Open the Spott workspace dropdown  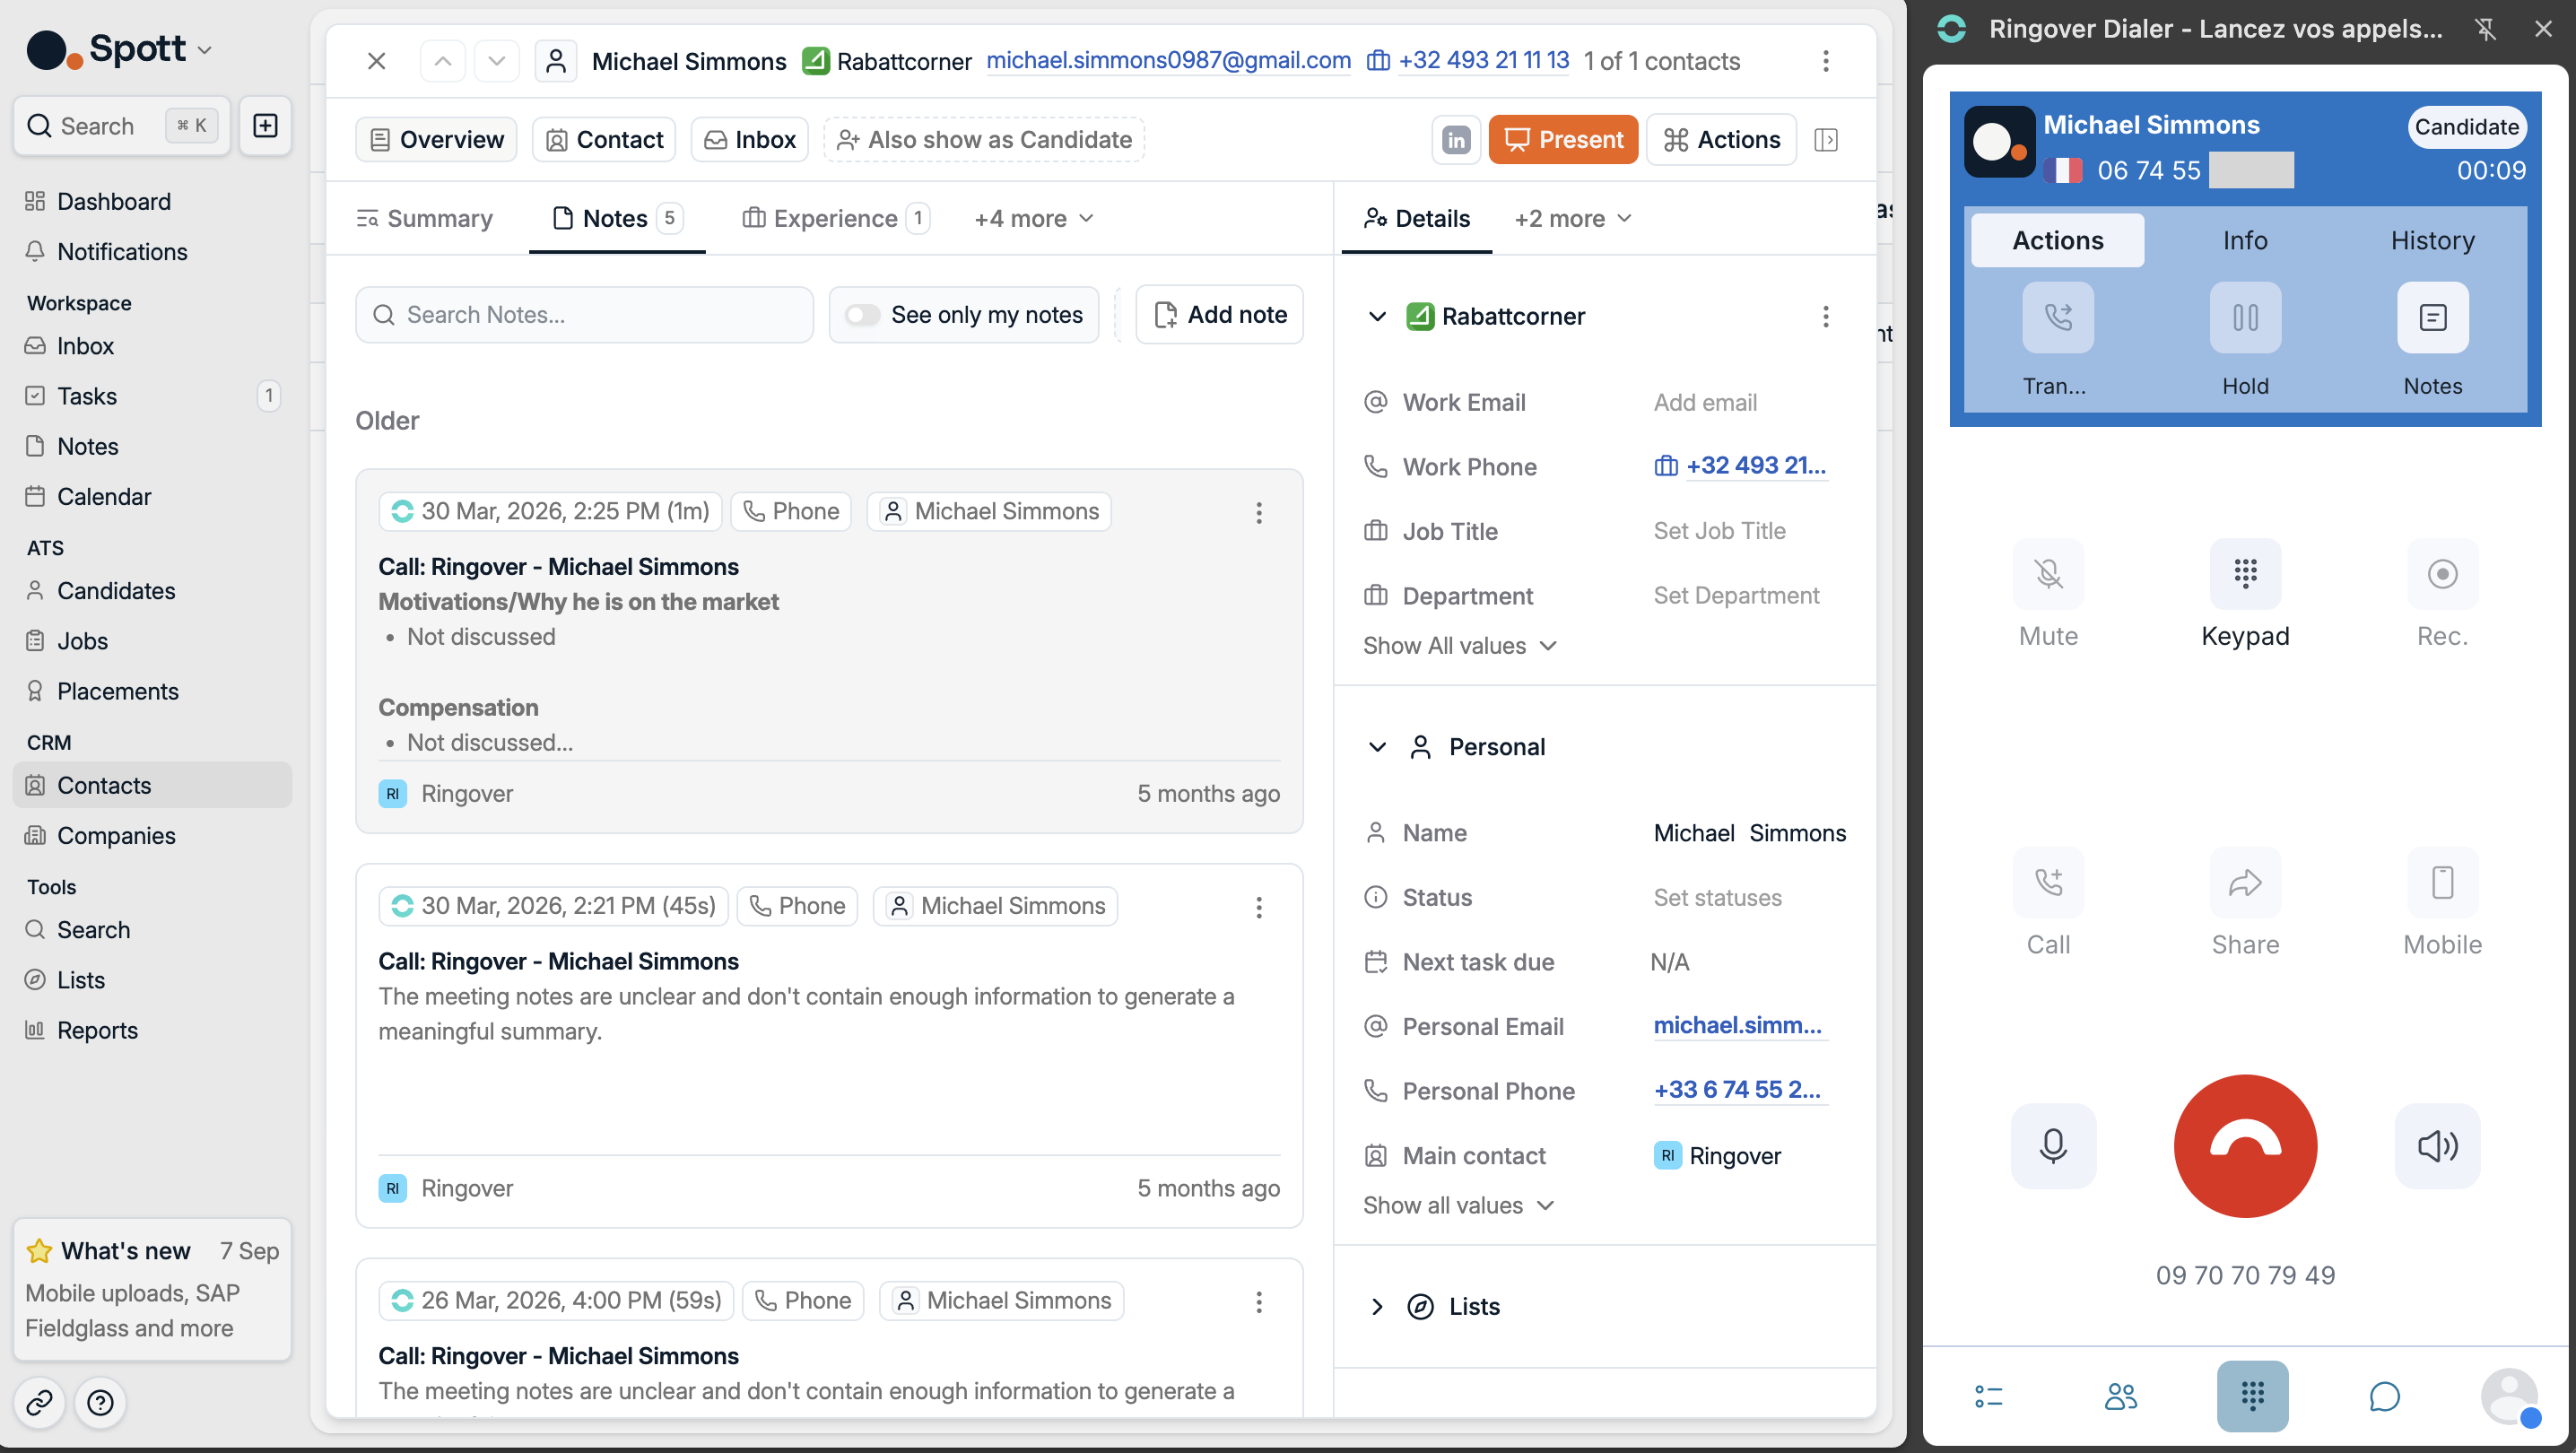tap(120, 48)
